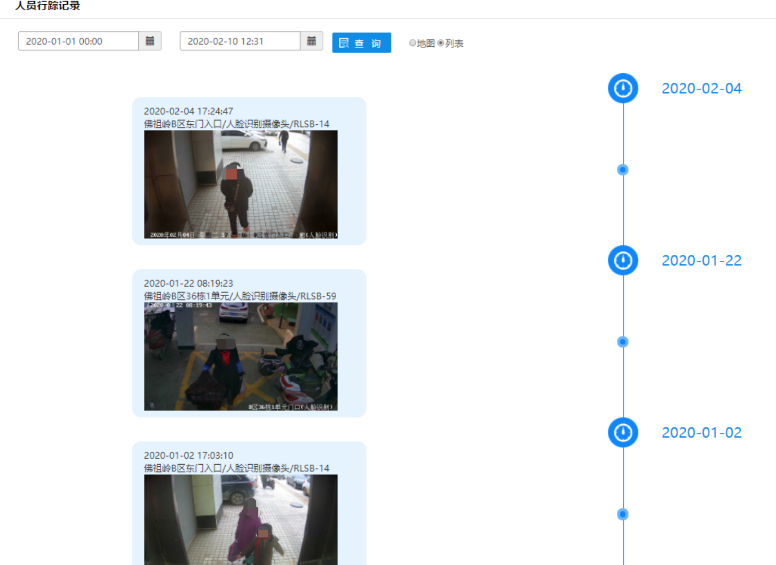
Task: Click the clock icon for 2020-01-02
Action: (623, 432)
